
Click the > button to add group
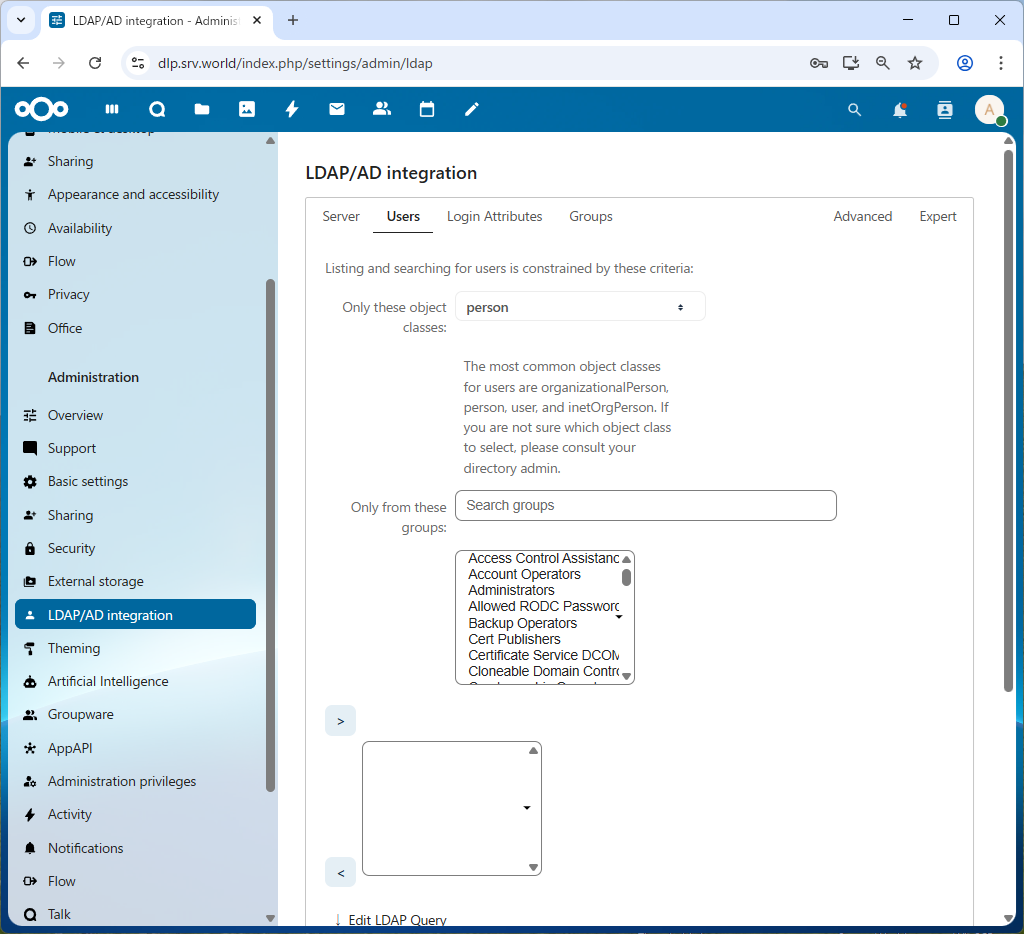pos(340,721)
